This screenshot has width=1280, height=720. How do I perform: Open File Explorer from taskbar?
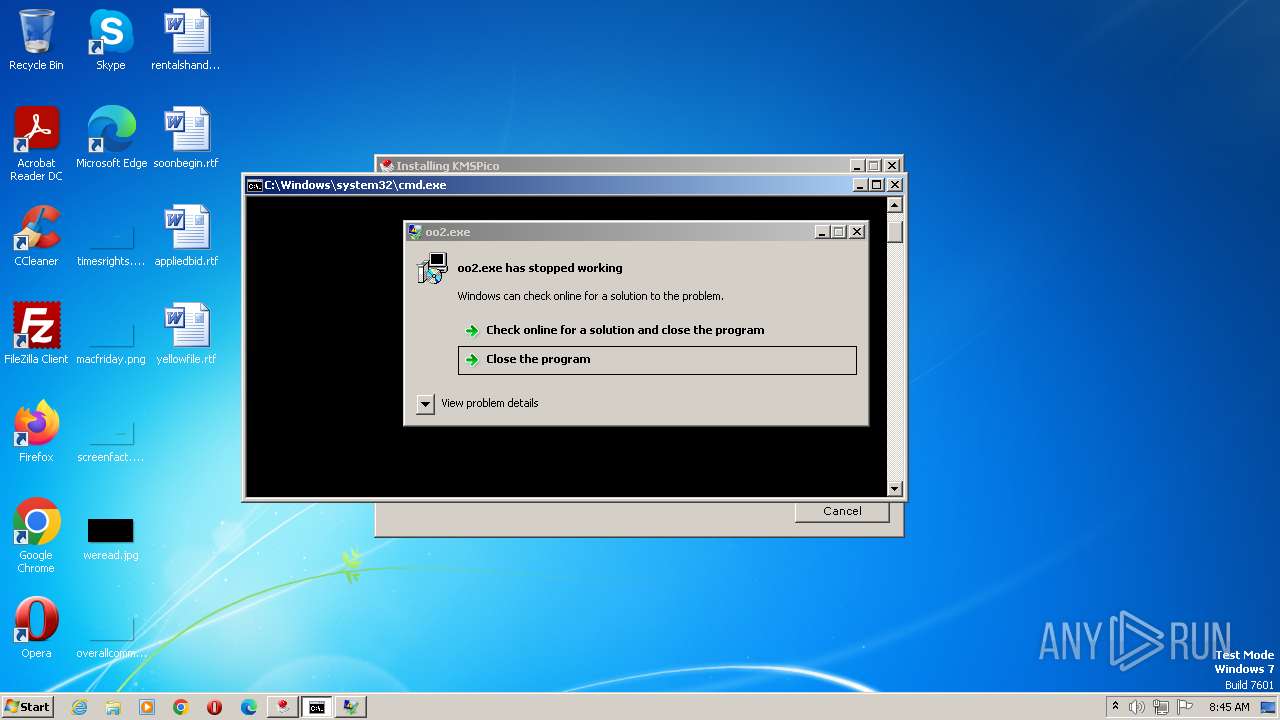pos(113,707)
